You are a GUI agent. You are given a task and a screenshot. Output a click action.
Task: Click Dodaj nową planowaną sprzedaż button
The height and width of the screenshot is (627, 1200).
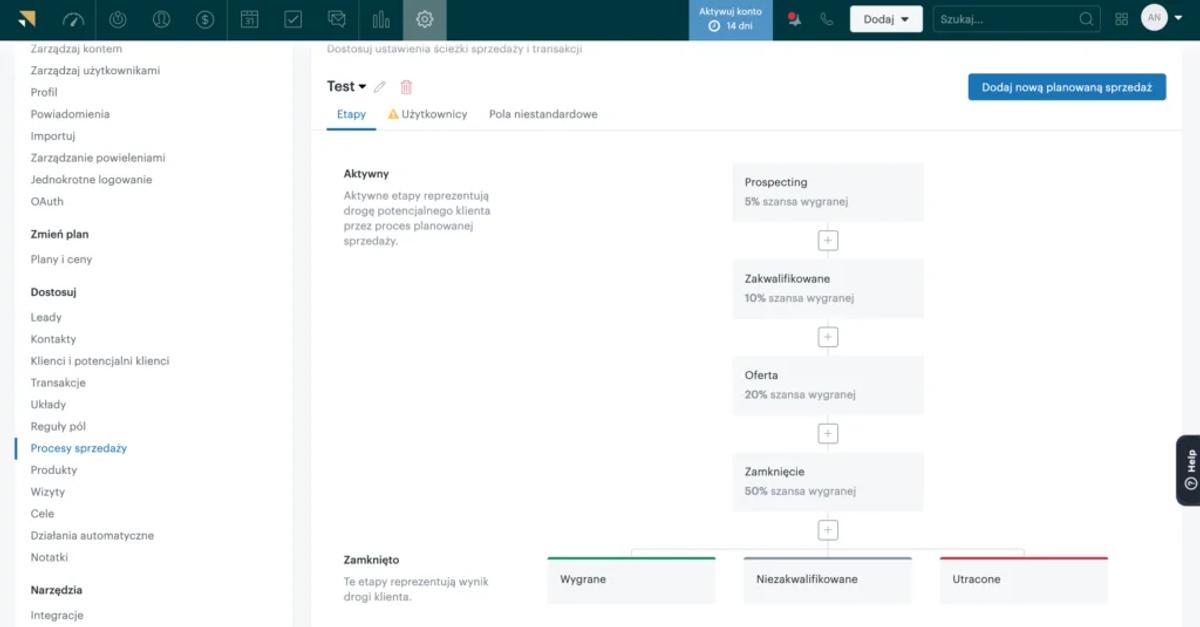point(1067,87)
